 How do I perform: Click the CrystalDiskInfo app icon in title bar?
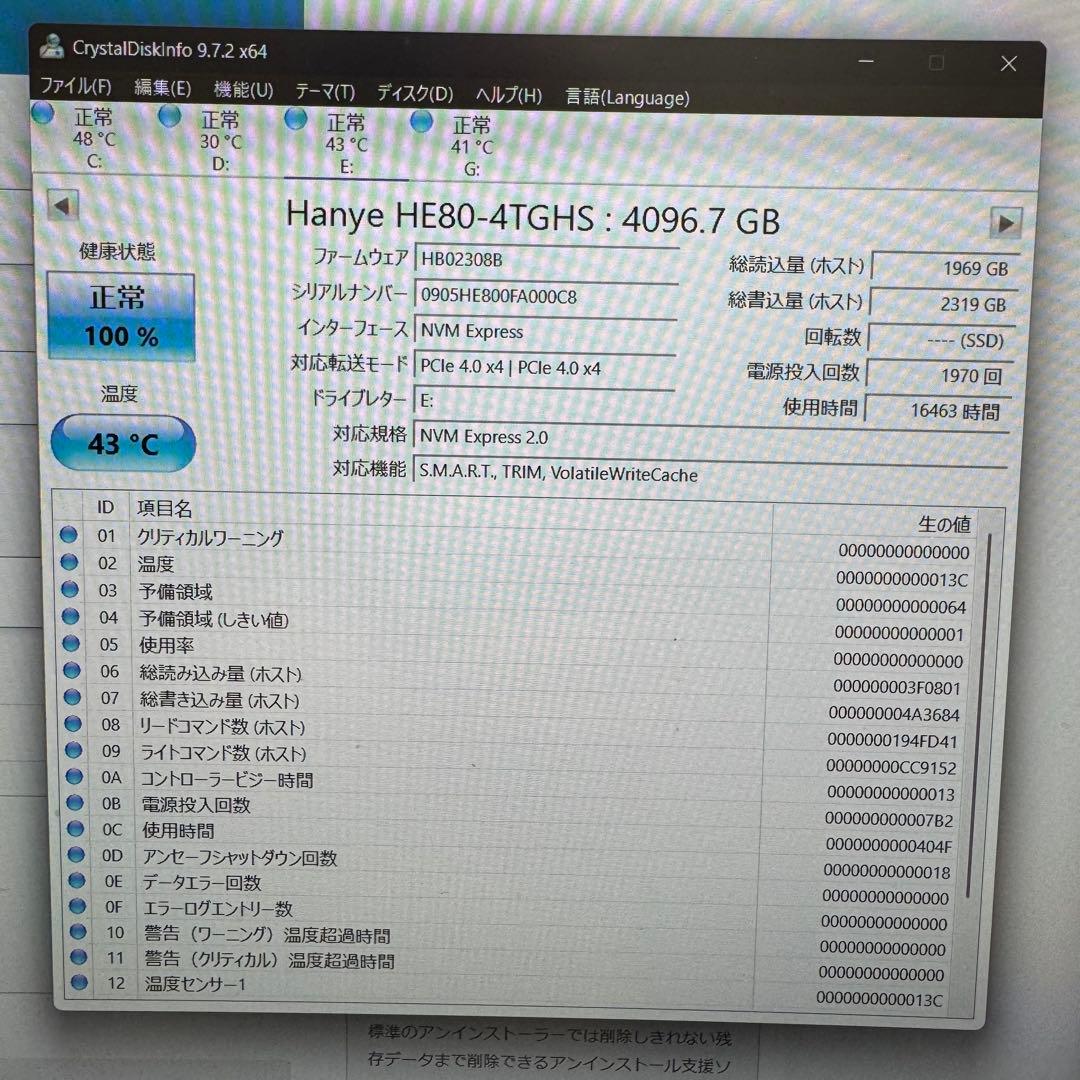click(52, 46)
